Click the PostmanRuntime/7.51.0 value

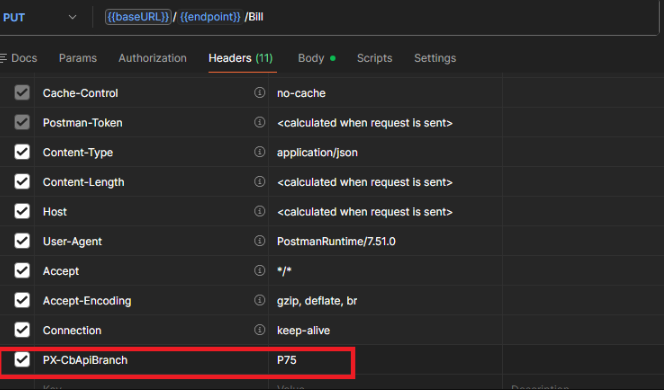tap(336, 241)
